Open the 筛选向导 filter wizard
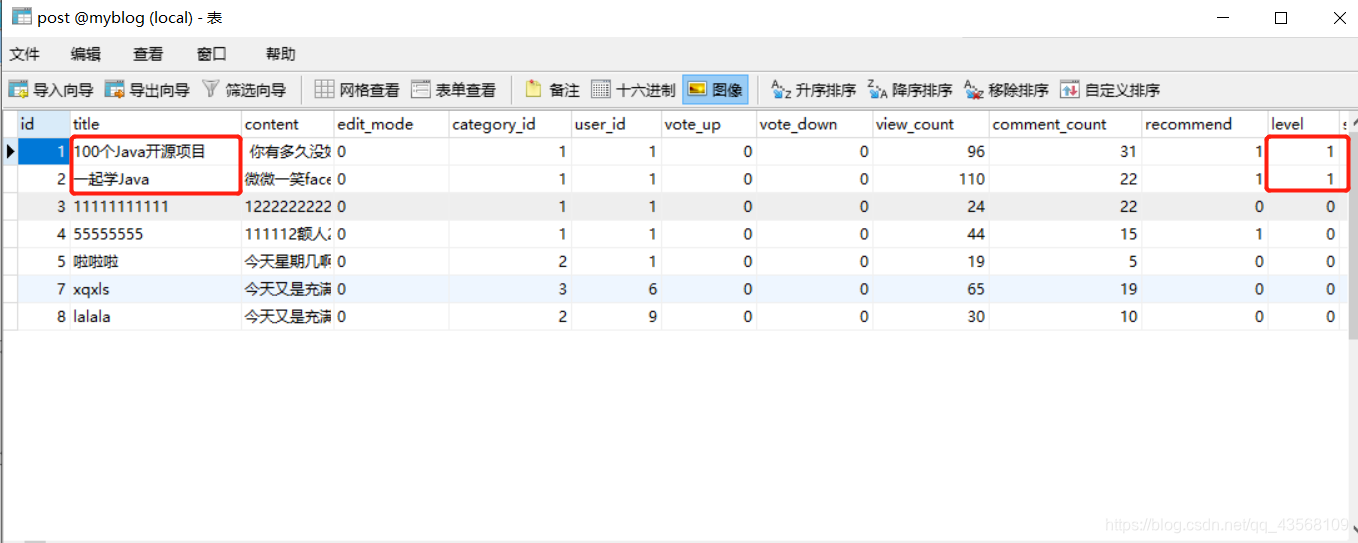 (243, 90)
